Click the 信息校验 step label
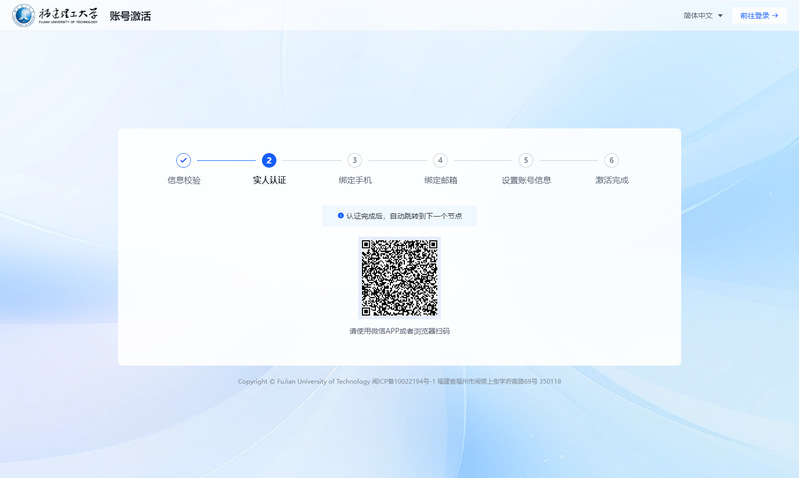Image resolution: width=799 pixels, height=478 pixels. pos(184,180)
